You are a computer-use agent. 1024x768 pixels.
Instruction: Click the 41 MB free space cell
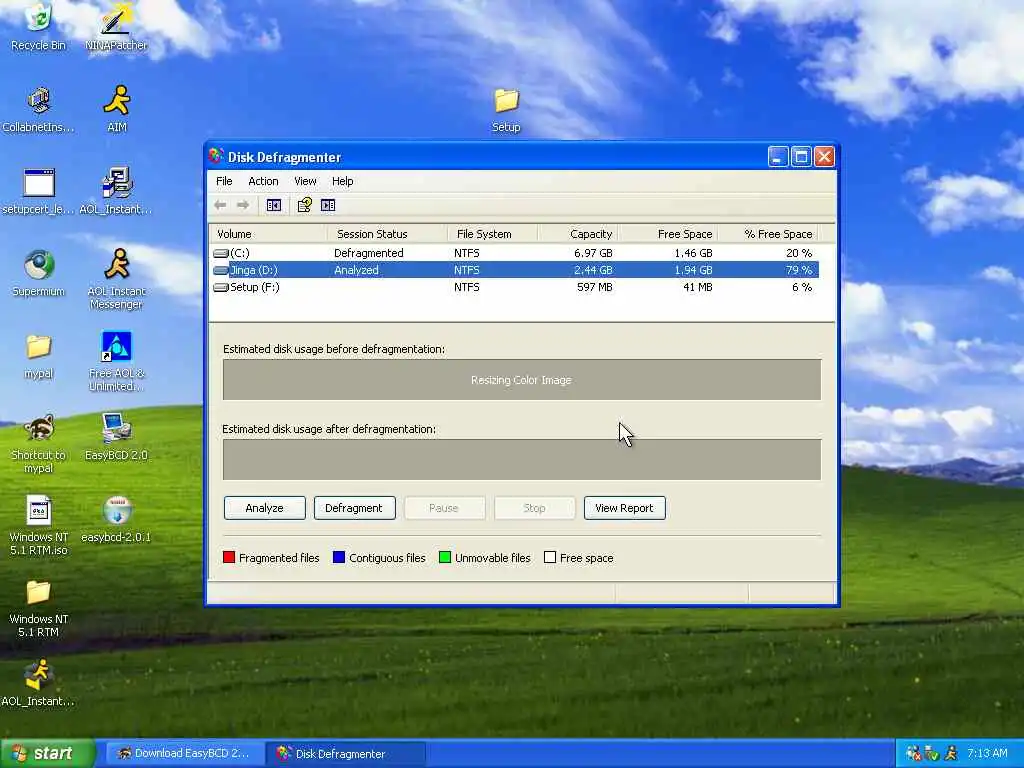[697, 287]
